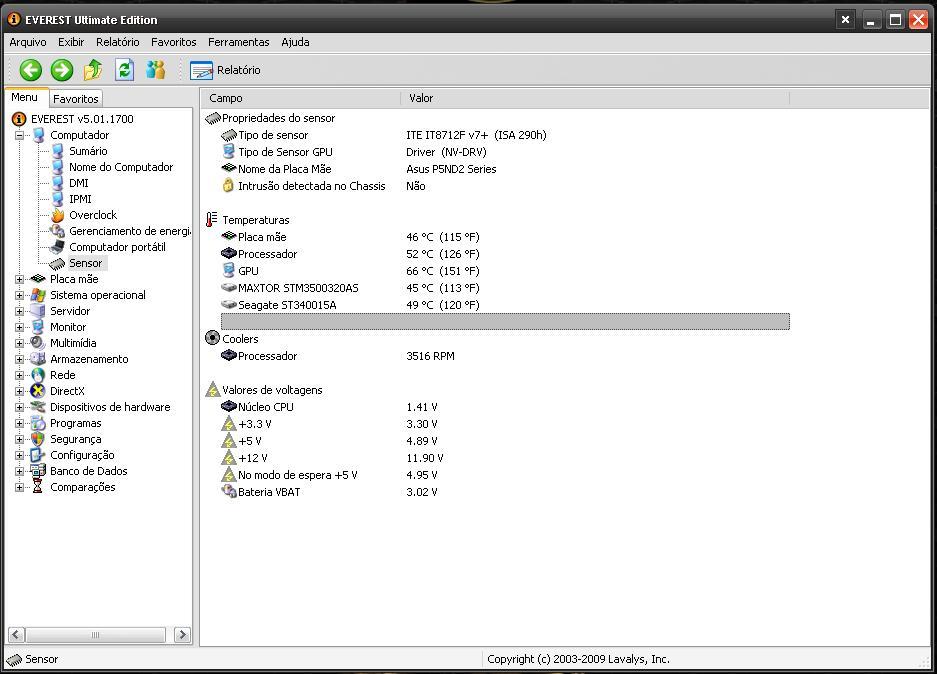
Task: Collapse the Computador tree node
Action: [x=19, y=135]
